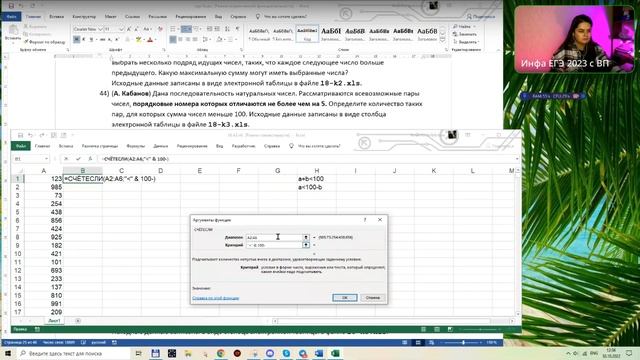This screenshot has width=640, height=360.
Task: Click Word's read mode view icon
Action: click(x=404, y=342)
